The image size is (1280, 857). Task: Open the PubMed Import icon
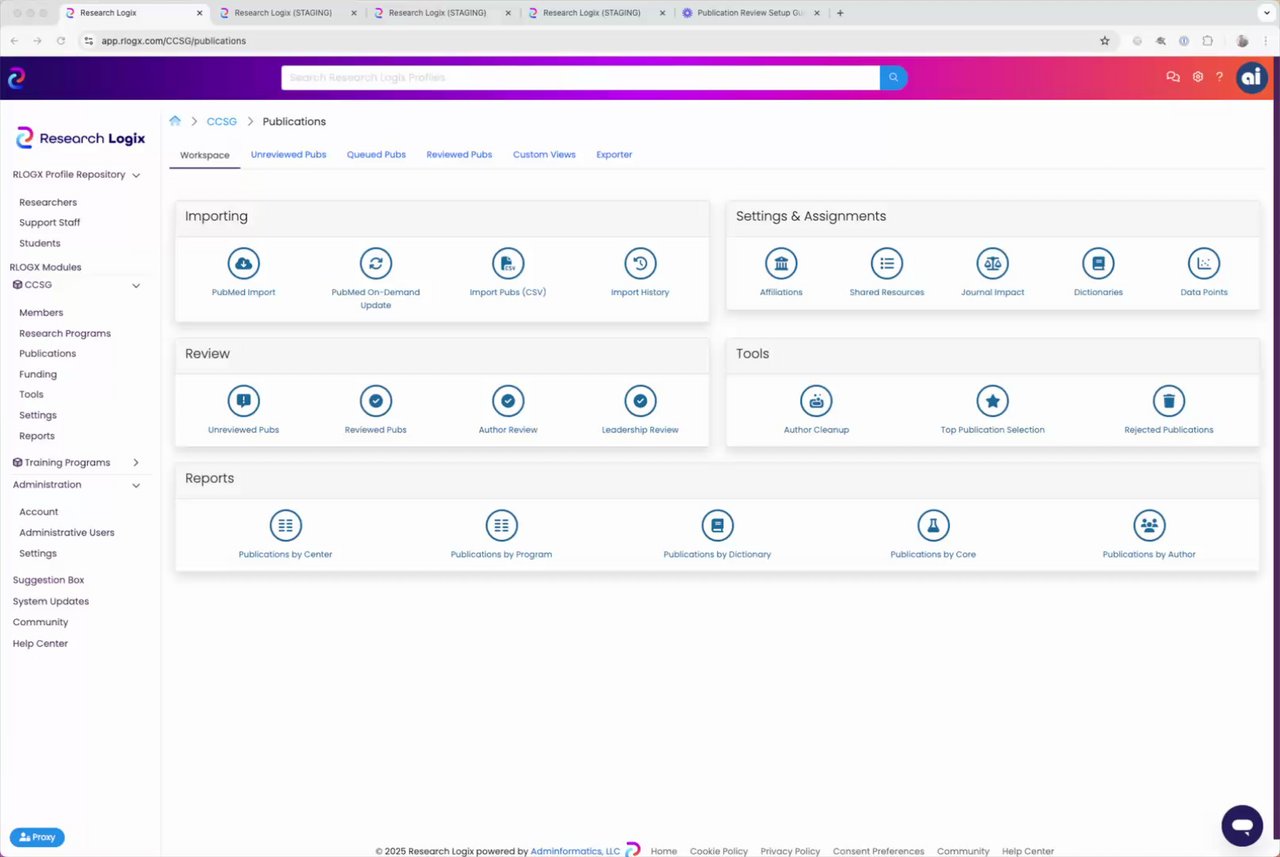tap(243, 264)
